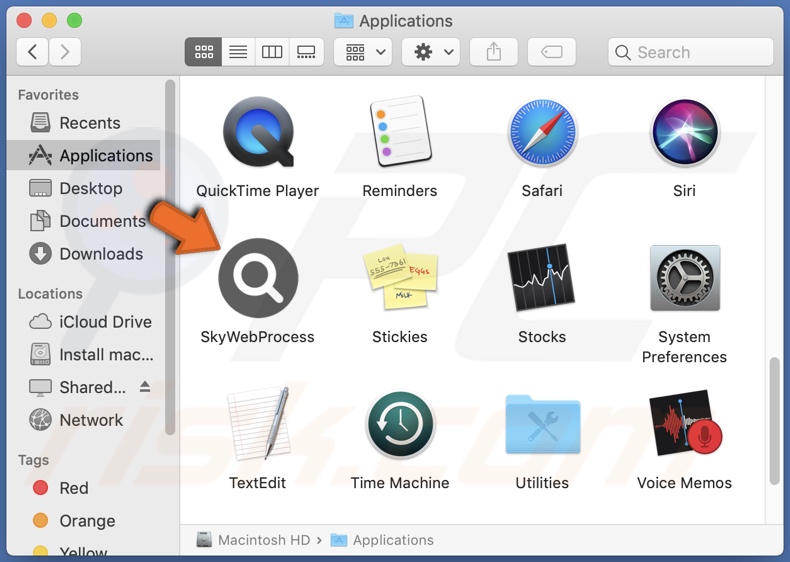Open the Time Machine app icon
The image size is (790, 562).
click(x=400, y=424)
